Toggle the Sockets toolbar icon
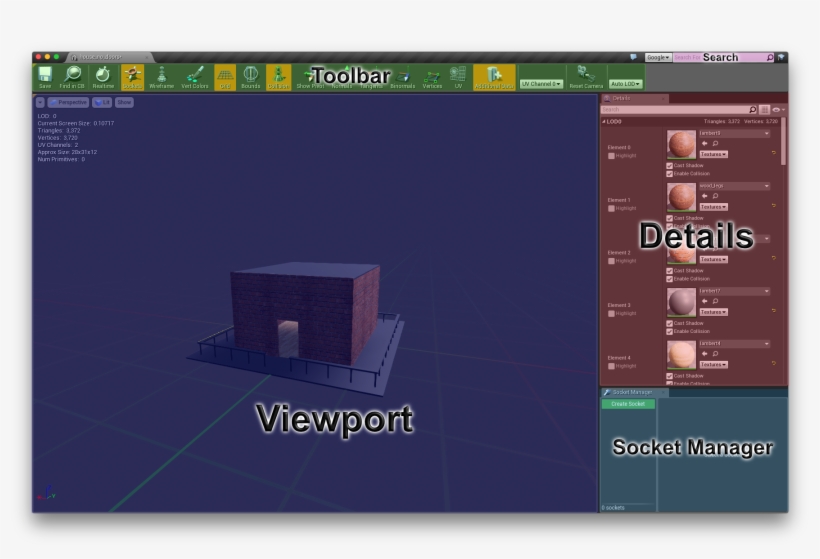The height and width of the screenshot is (559, 820). pos(132,77)
